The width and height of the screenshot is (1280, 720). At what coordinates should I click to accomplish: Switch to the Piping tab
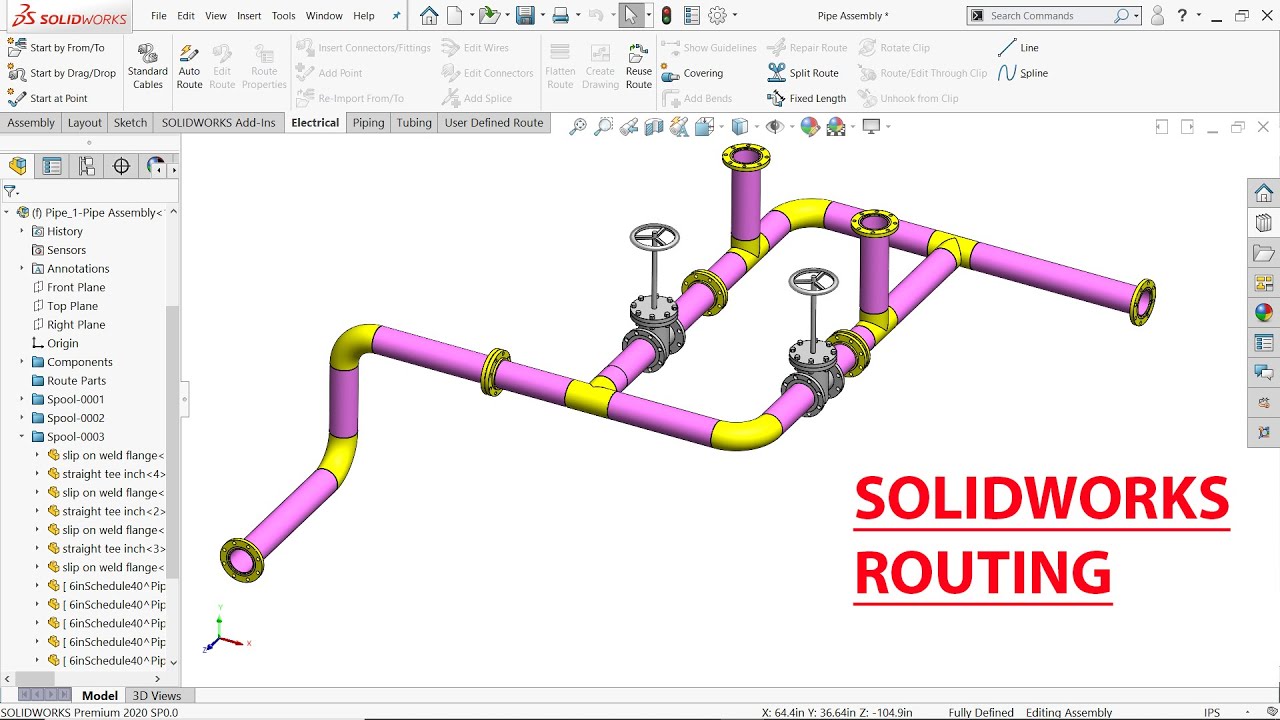tap(368, 123)
